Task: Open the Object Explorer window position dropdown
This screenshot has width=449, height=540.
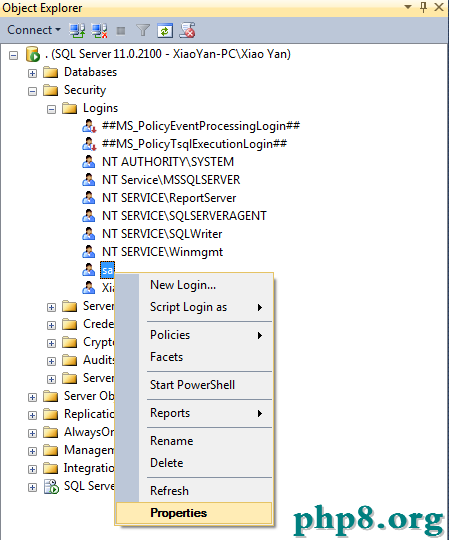Action: (x=408, y=7)
